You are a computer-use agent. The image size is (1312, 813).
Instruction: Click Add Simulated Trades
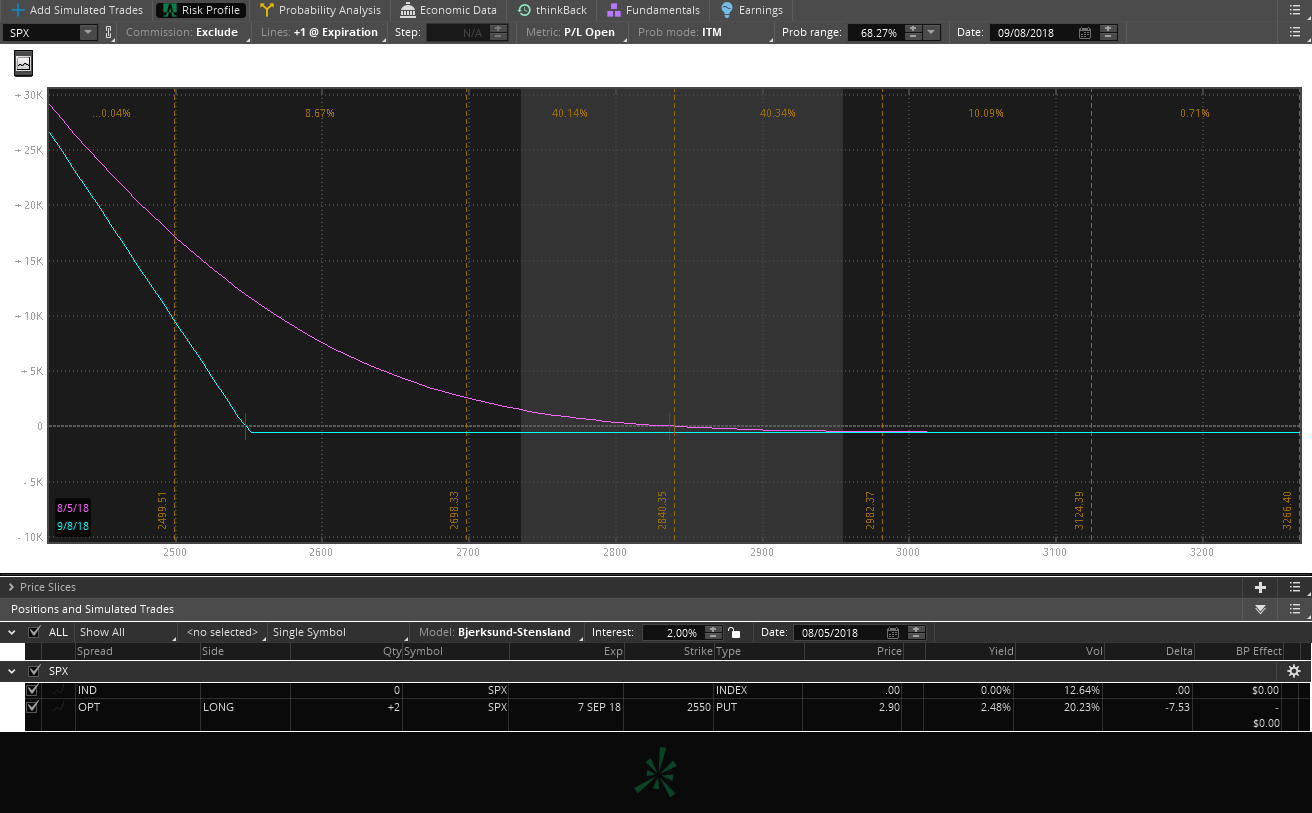pyautogui.click(x=77, y=10)
